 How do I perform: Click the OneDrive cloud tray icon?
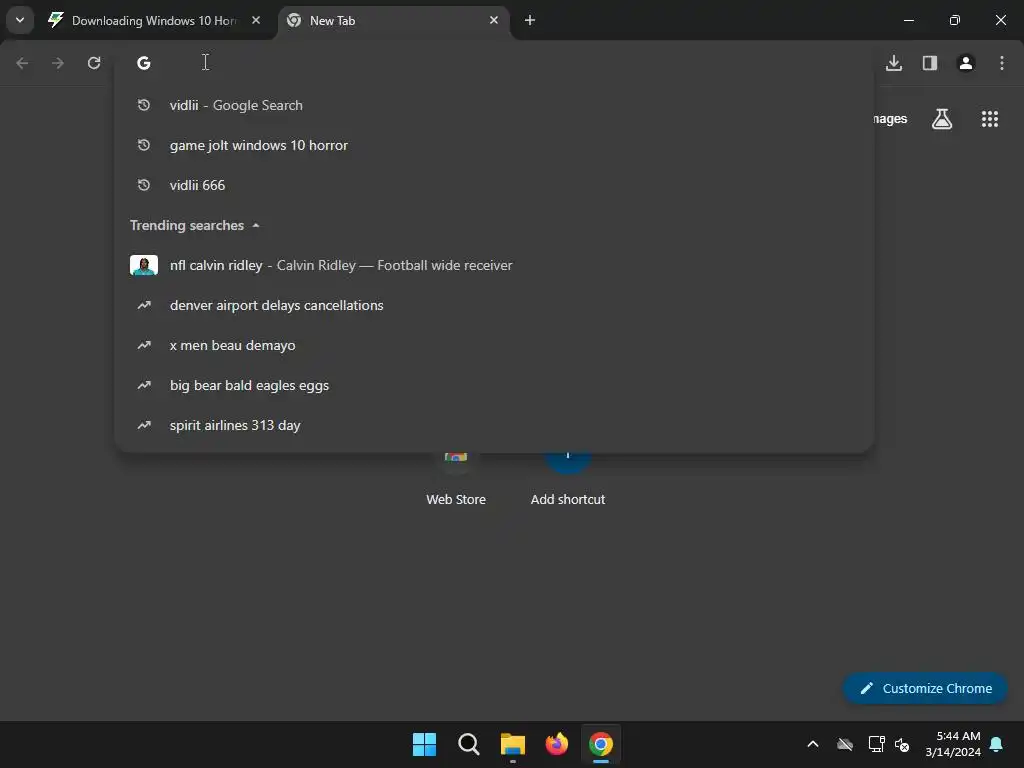point(845,744)
